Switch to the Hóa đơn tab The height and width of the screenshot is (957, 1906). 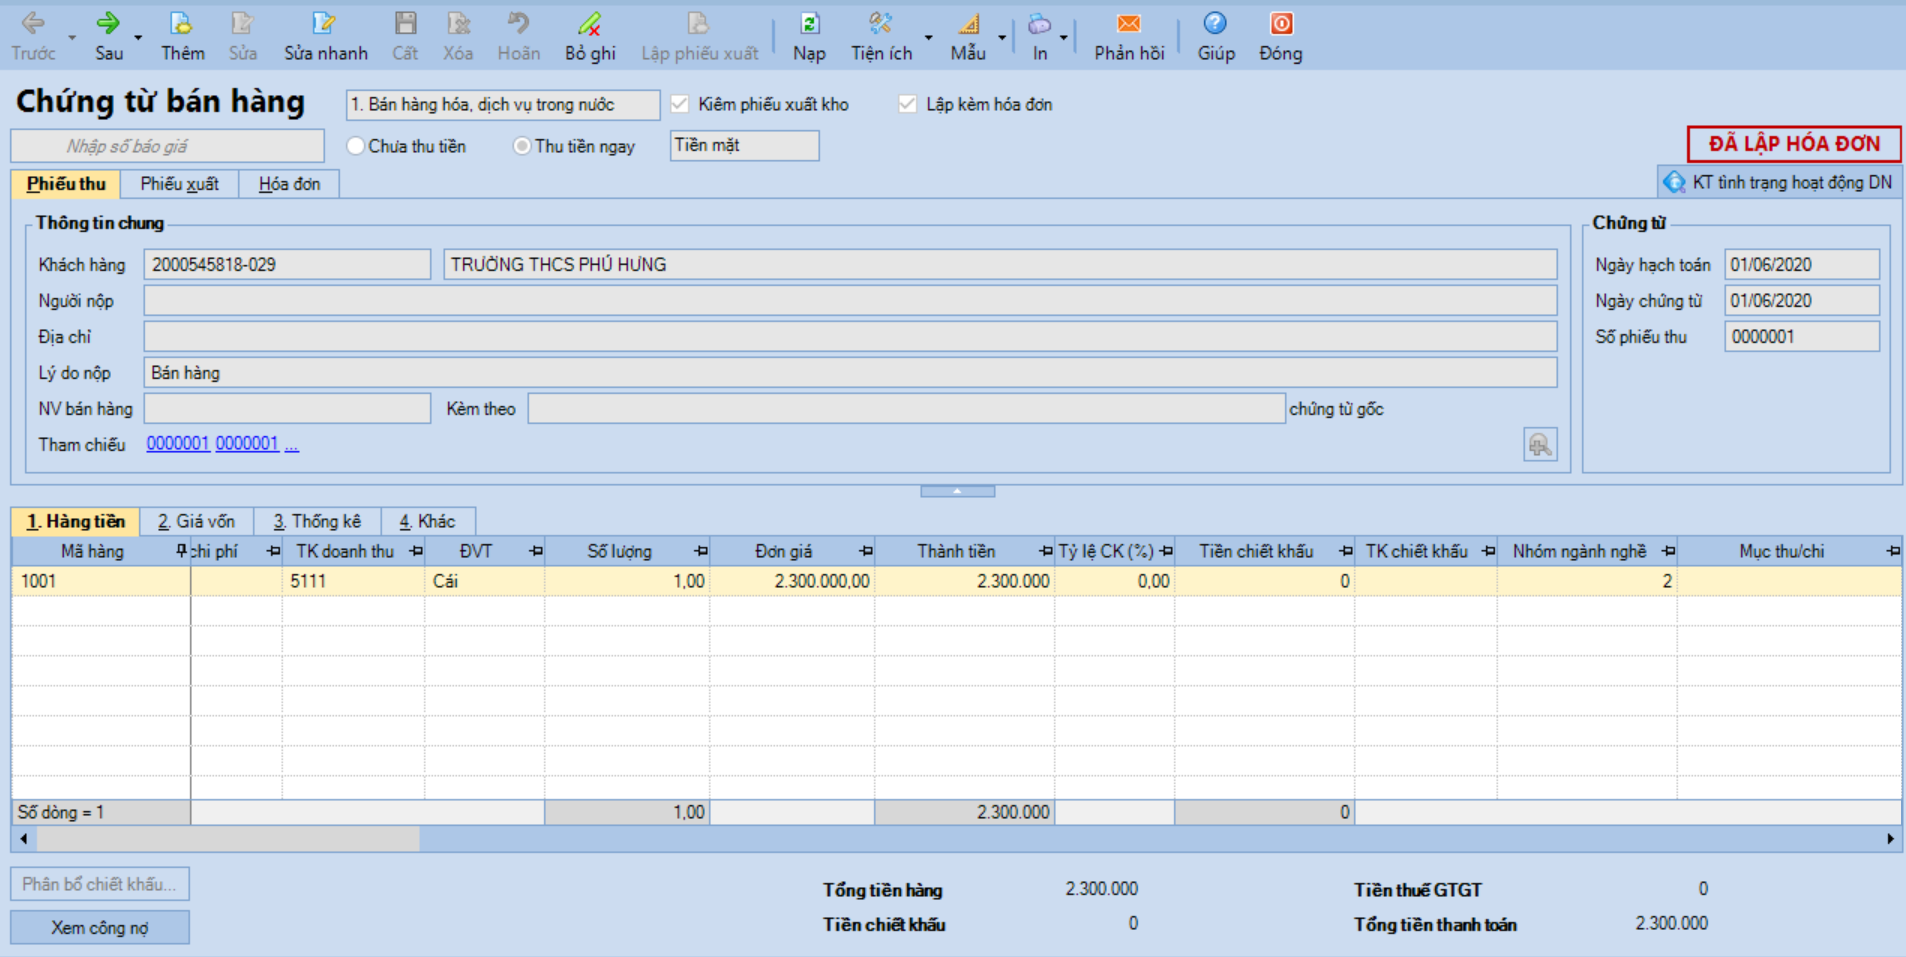click(x=289, y=184)
